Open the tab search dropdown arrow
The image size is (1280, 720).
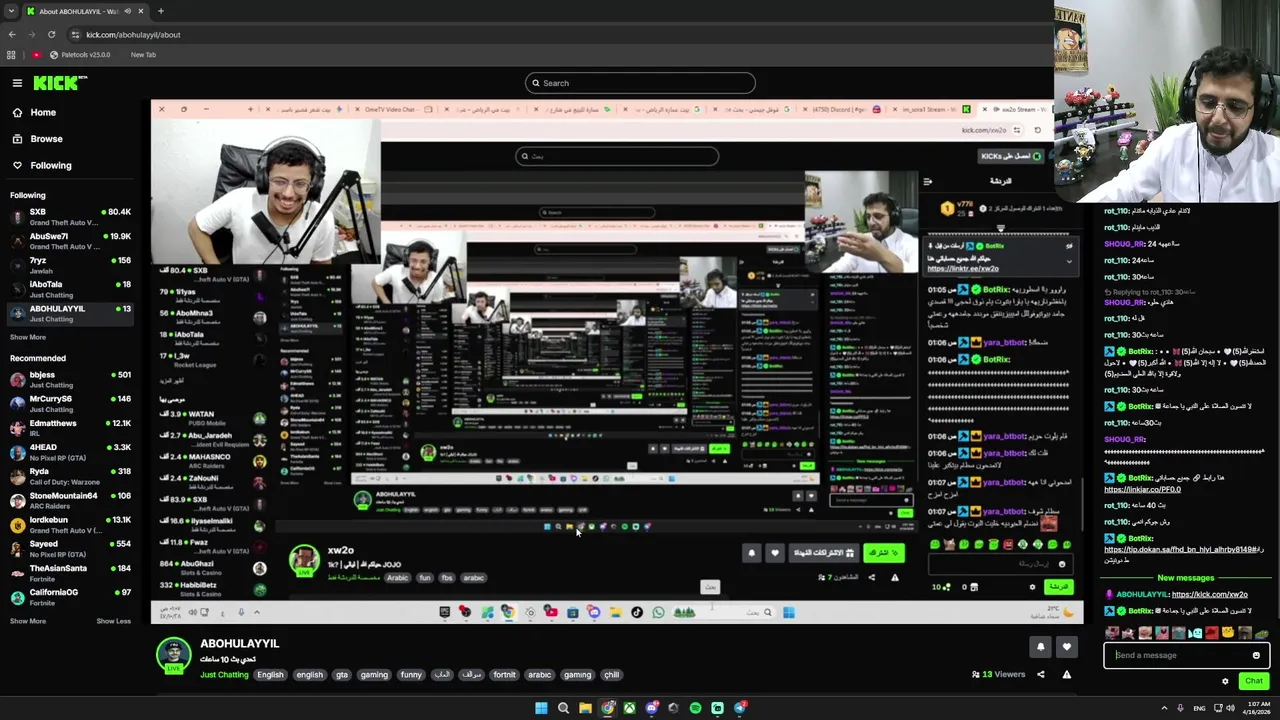[11, 11]
